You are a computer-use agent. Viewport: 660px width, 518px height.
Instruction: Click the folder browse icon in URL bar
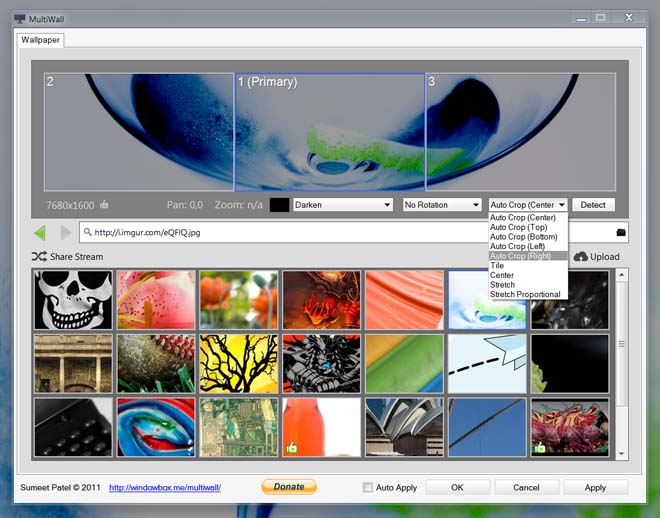point(621,232)
